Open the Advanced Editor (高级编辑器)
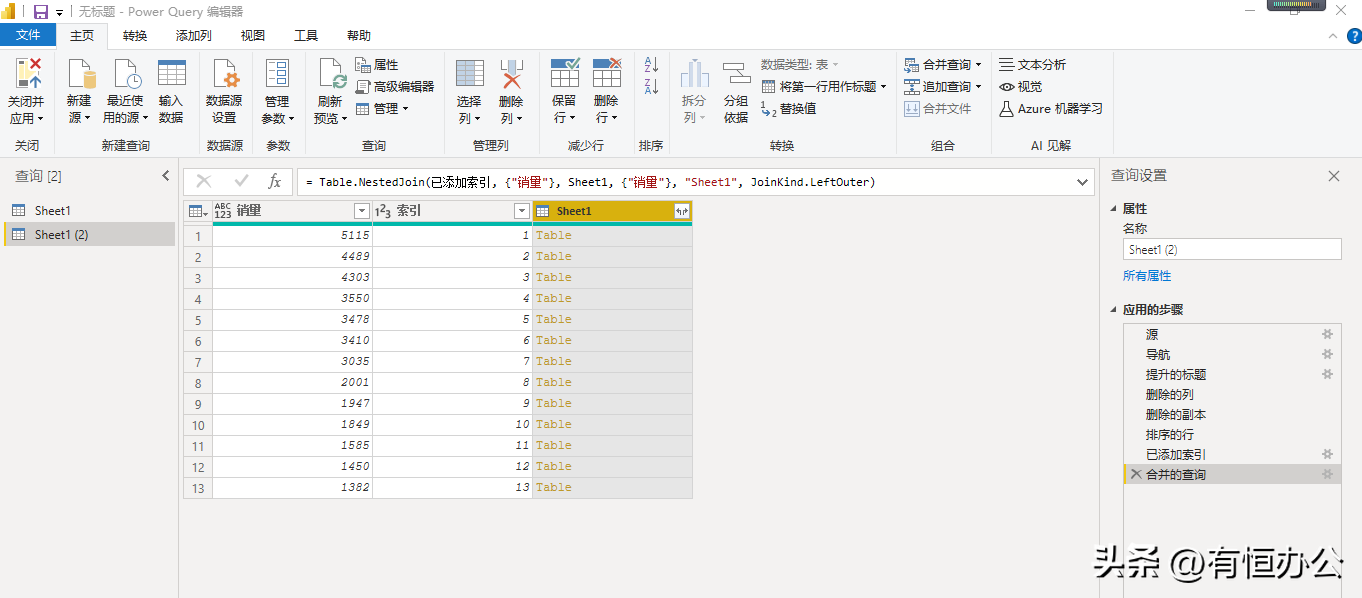This screenshot has height=598, width=1362. click(x=395, y=87)
